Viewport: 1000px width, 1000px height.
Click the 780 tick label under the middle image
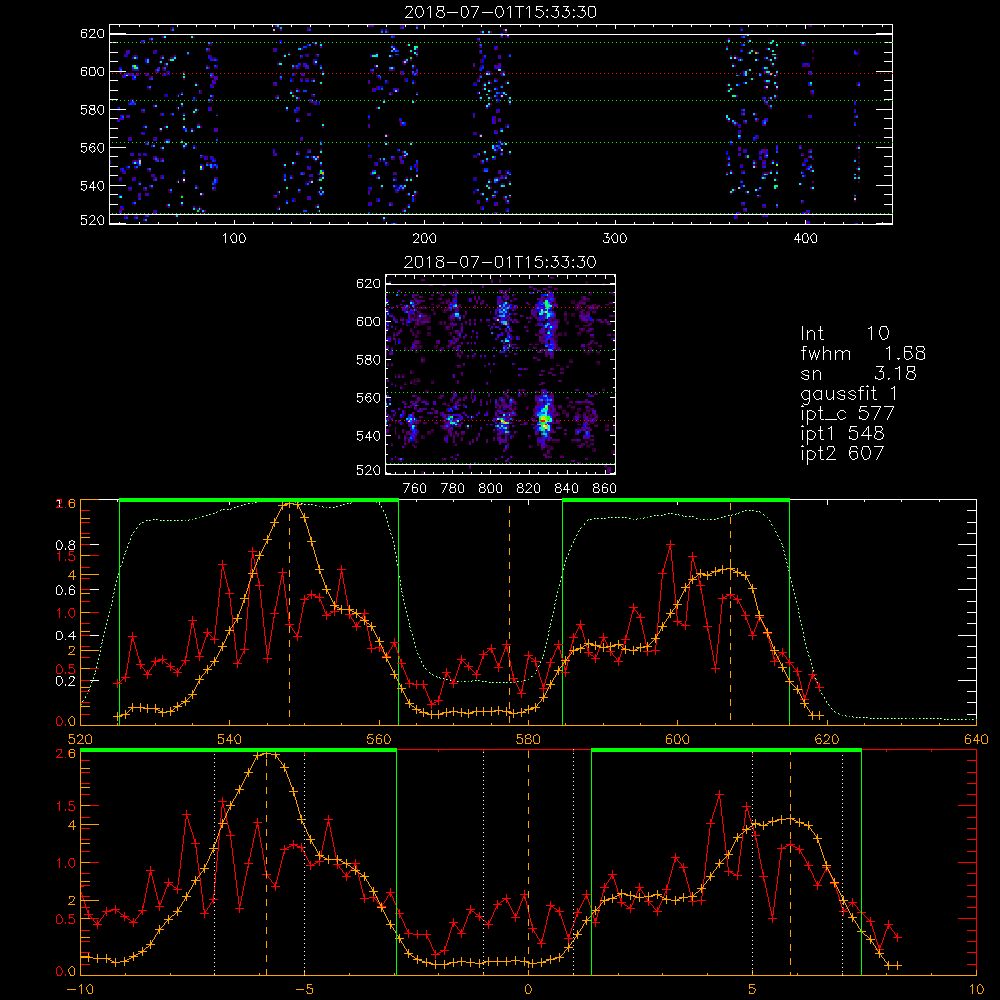453,489
